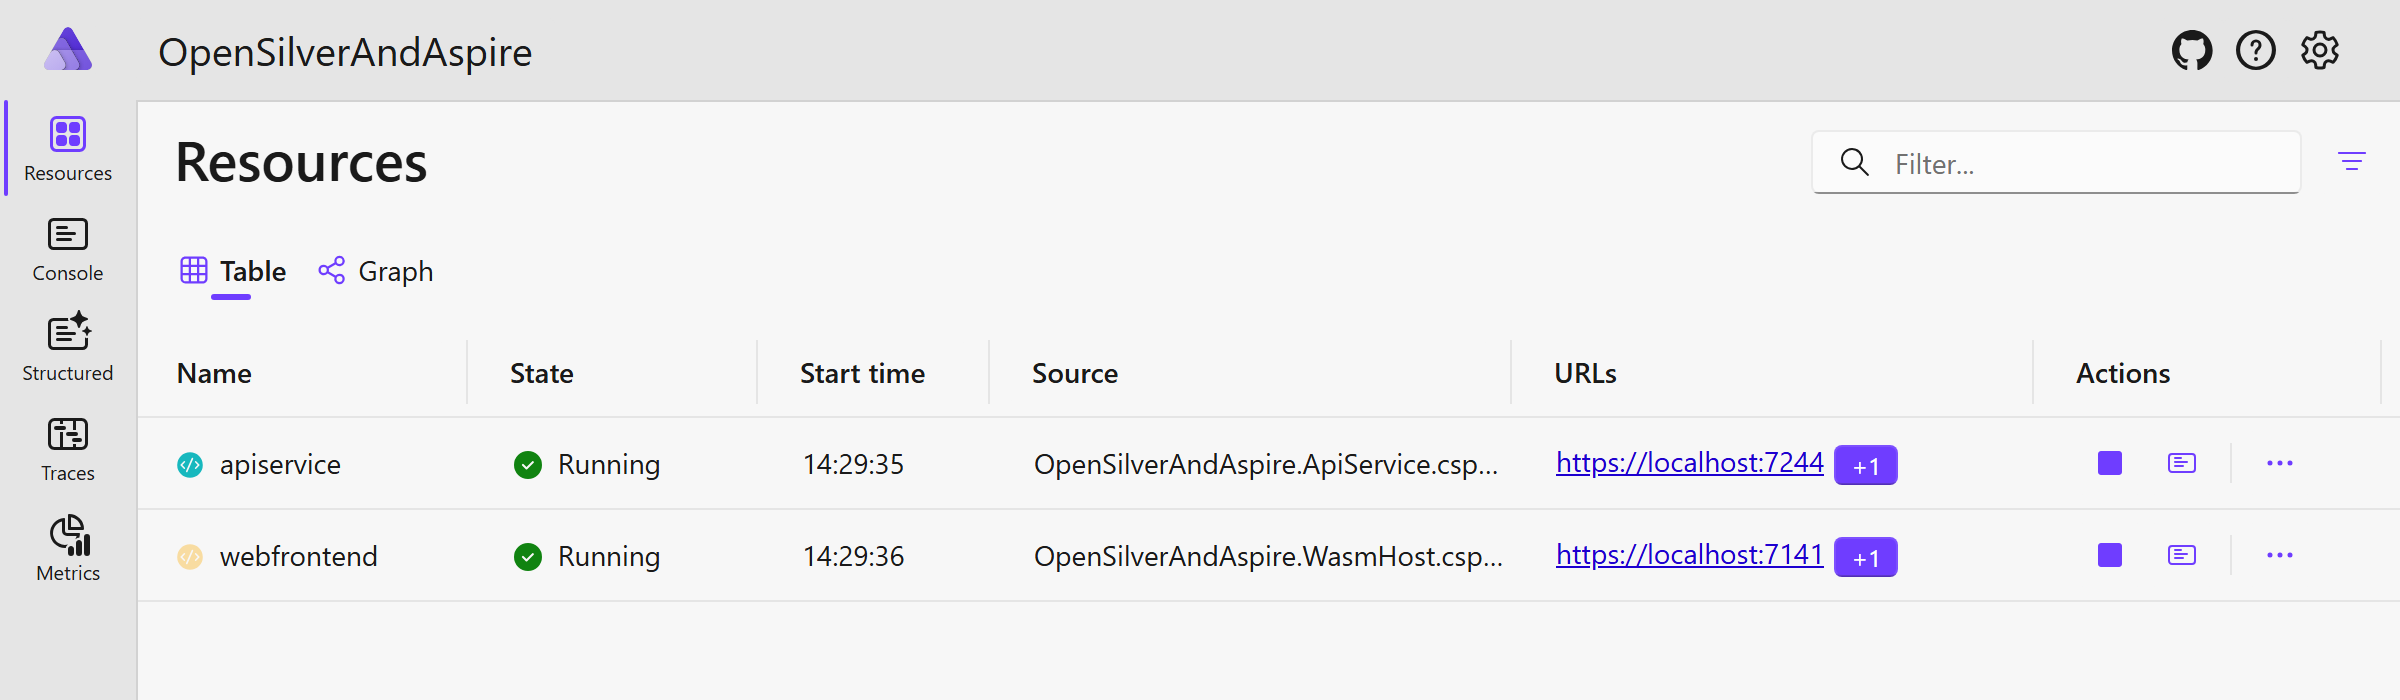
Task: Open Structured logs in sidebar
Action: coord(68,348)
